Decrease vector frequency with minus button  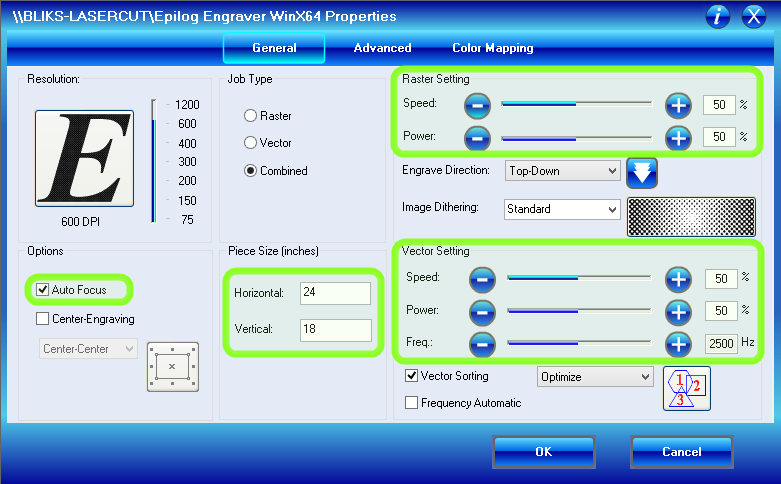click(x=482, y=344)
